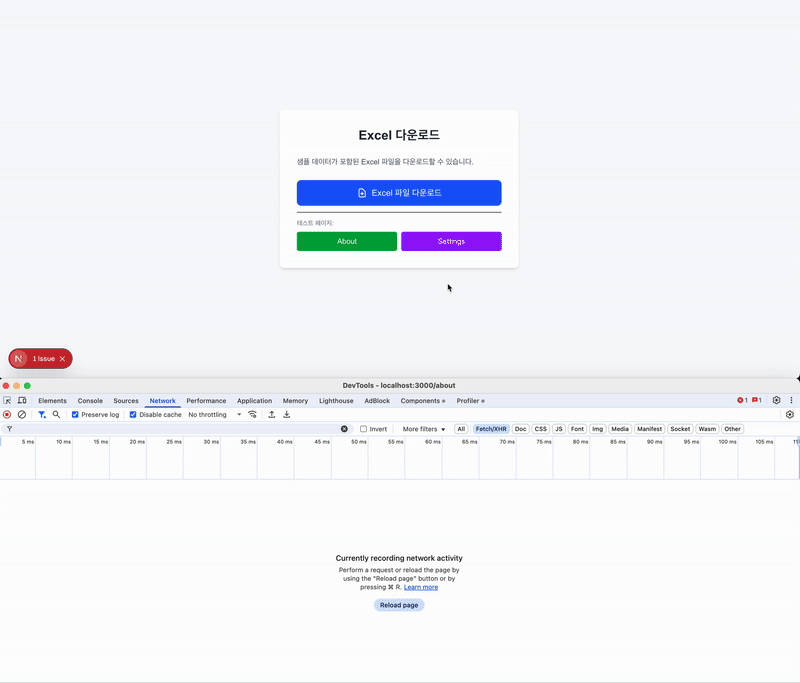Click the export HAR download icon
800x683 pixels.
click(287, 414)
